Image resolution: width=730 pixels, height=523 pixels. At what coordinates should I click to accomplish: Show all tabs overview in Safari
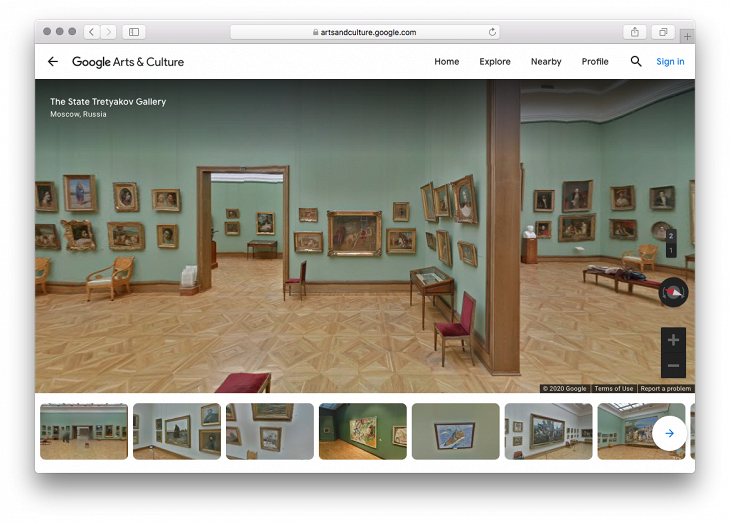tap(662, 32)
